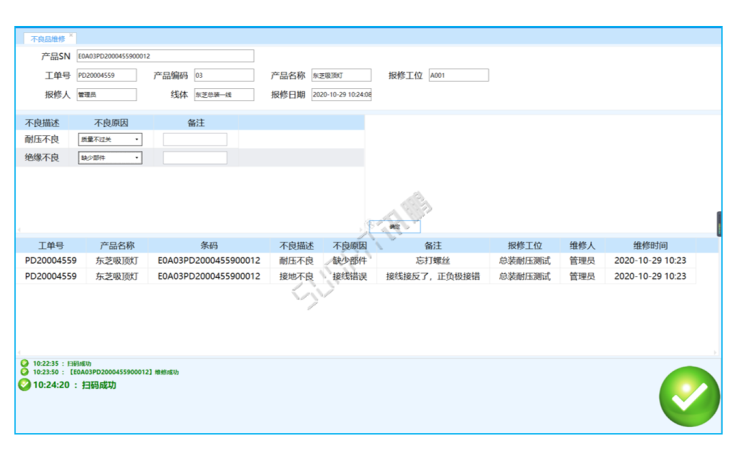This screenshot has height=455, width=750.
Task: Click the check icon beside 10:22:35 log entry
Action: [24, 364]
